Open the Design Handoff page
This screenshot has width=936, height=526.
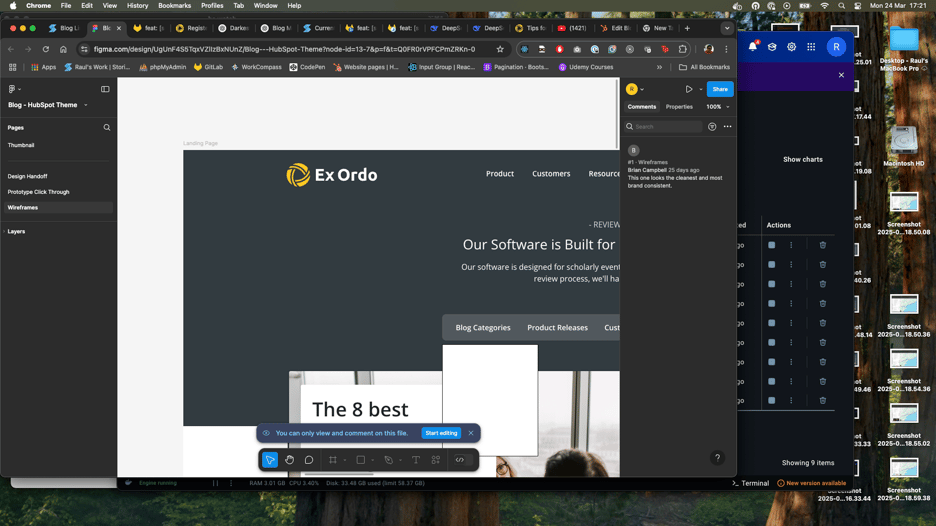[27, 176]
